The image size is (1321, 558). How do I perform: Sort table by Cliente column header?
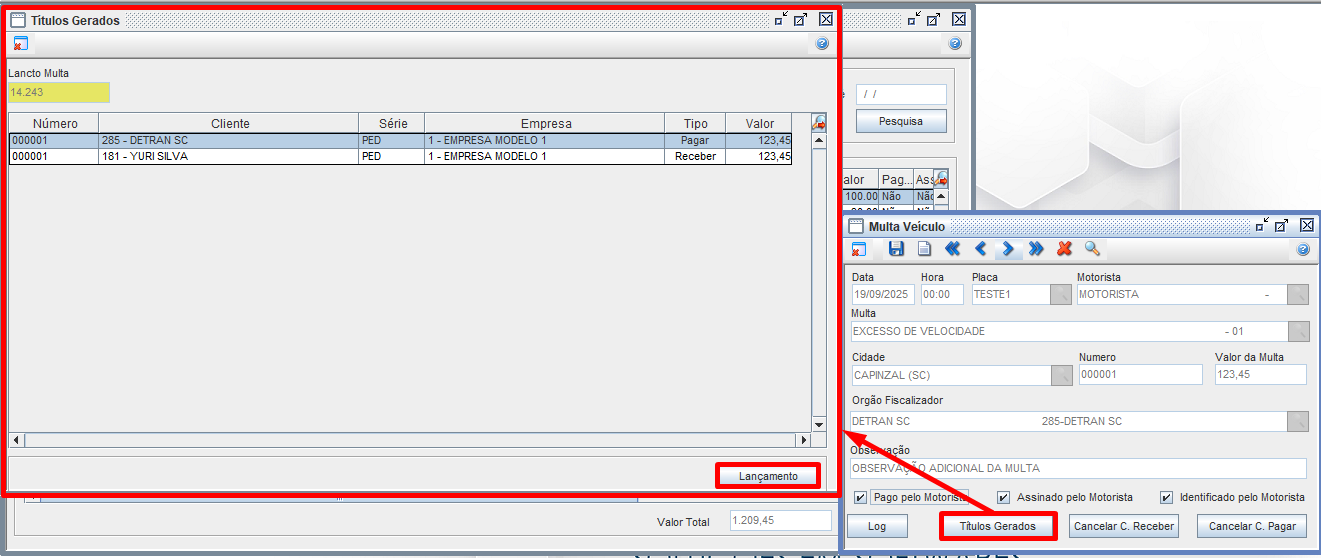coord(229,123)
